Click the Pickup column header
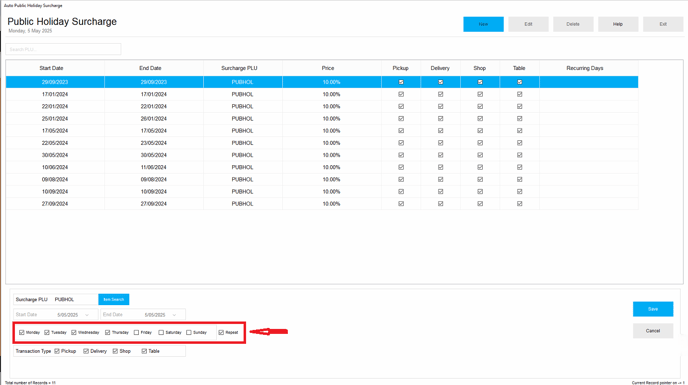The height and width of the screenshot is (385, 688). click(x=401, y=68)
